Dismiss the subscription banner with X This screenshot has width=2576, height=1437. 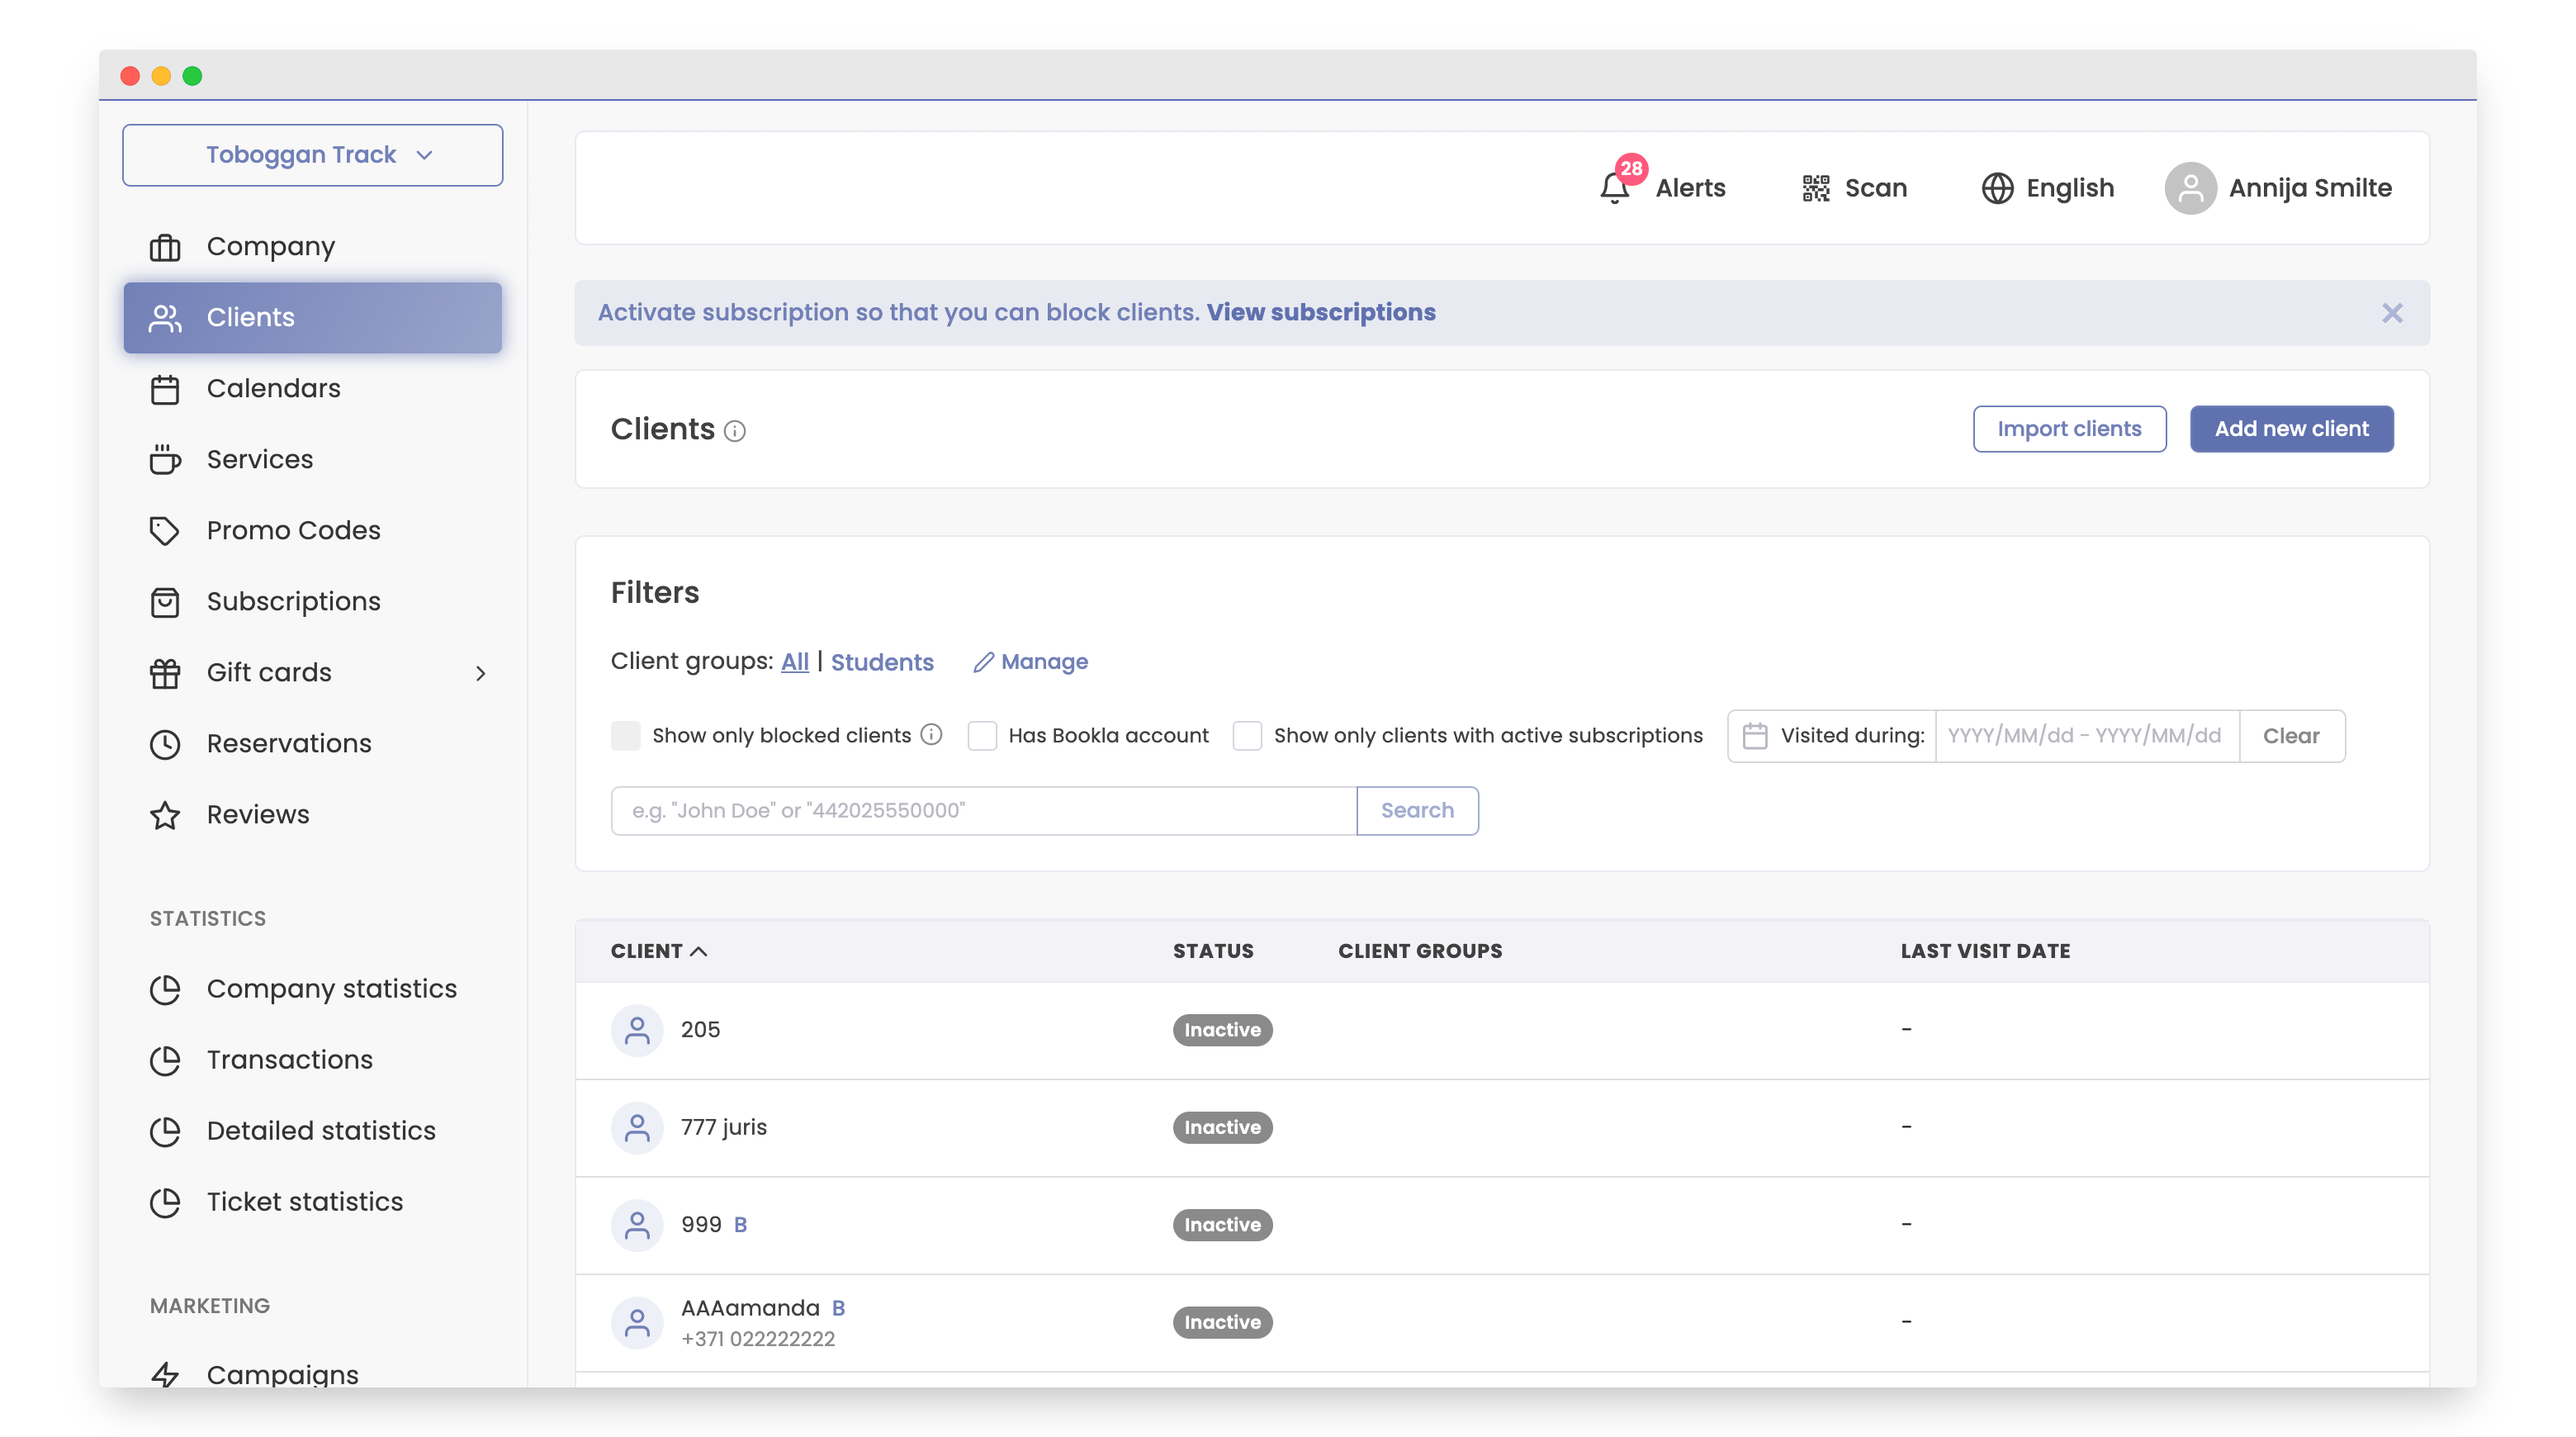(x=2391, y=313)
